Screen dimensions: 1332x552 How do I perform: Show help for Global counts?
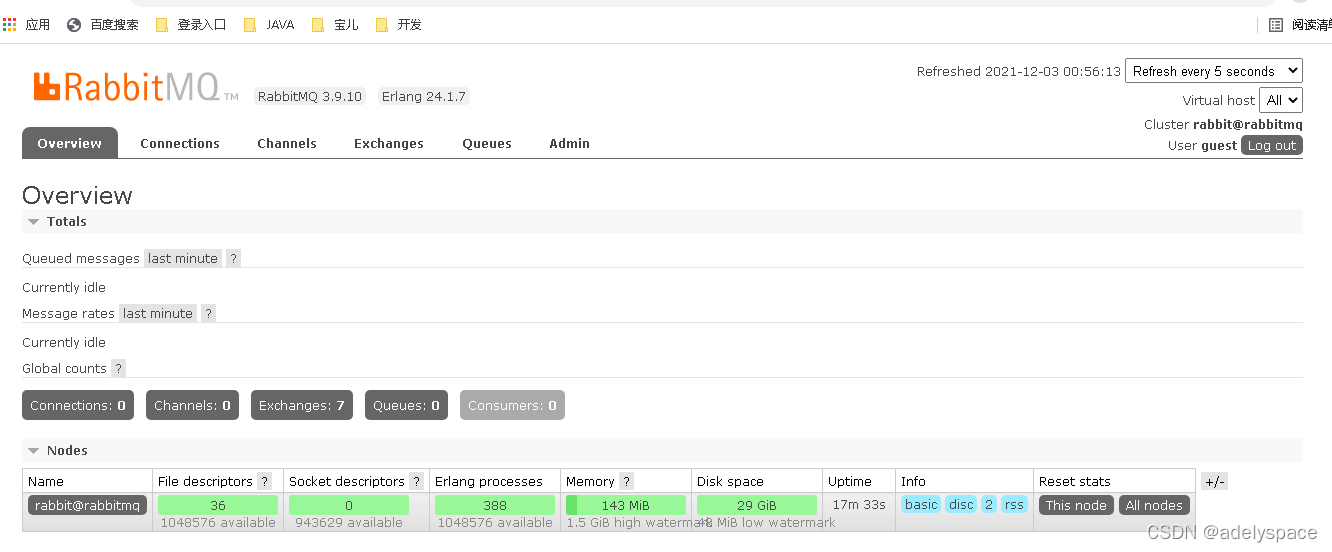(118, 368)
